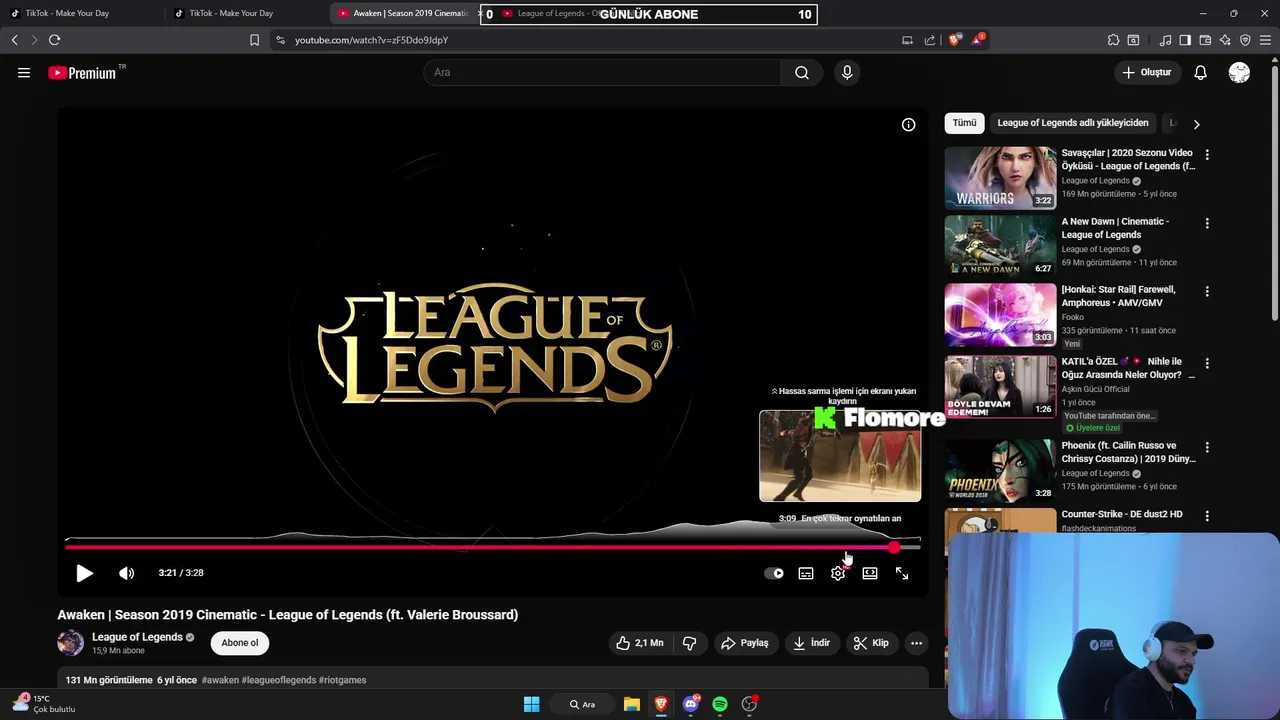Viewport: 1280px width, 720px height.
Task: Switch to first TikTok tab
Action: (x=81, y=13)
